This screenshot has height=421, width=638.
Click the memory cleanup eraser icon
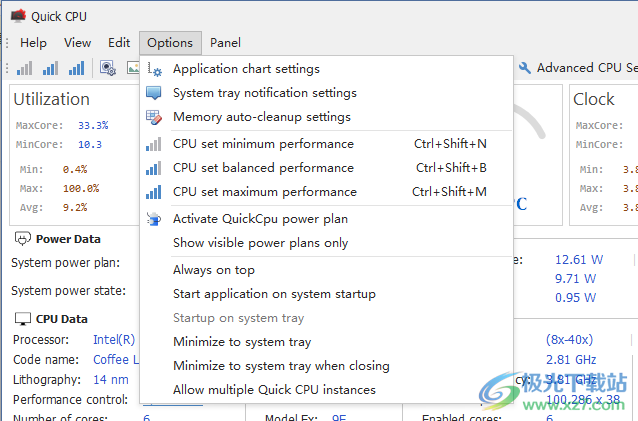tap(153, 117)
